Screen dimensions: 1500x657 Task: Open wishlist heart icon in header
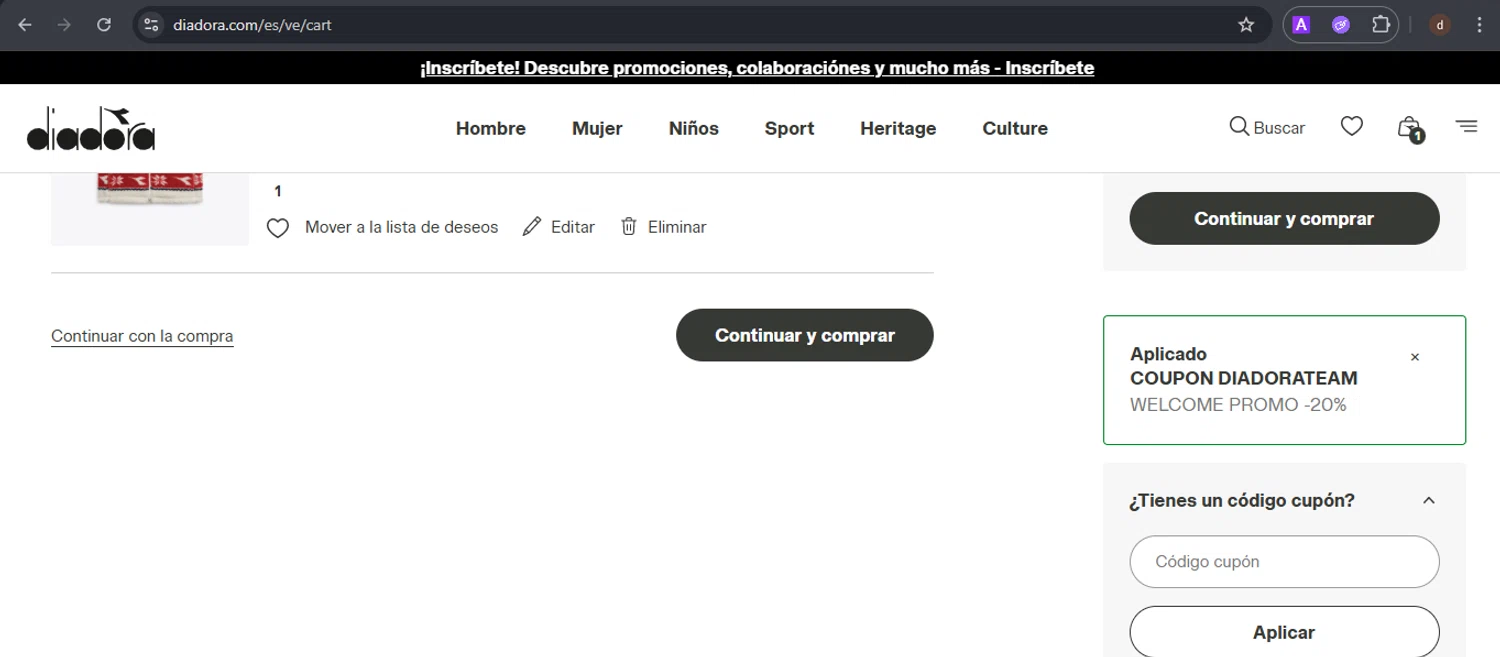pos(1352,127)
